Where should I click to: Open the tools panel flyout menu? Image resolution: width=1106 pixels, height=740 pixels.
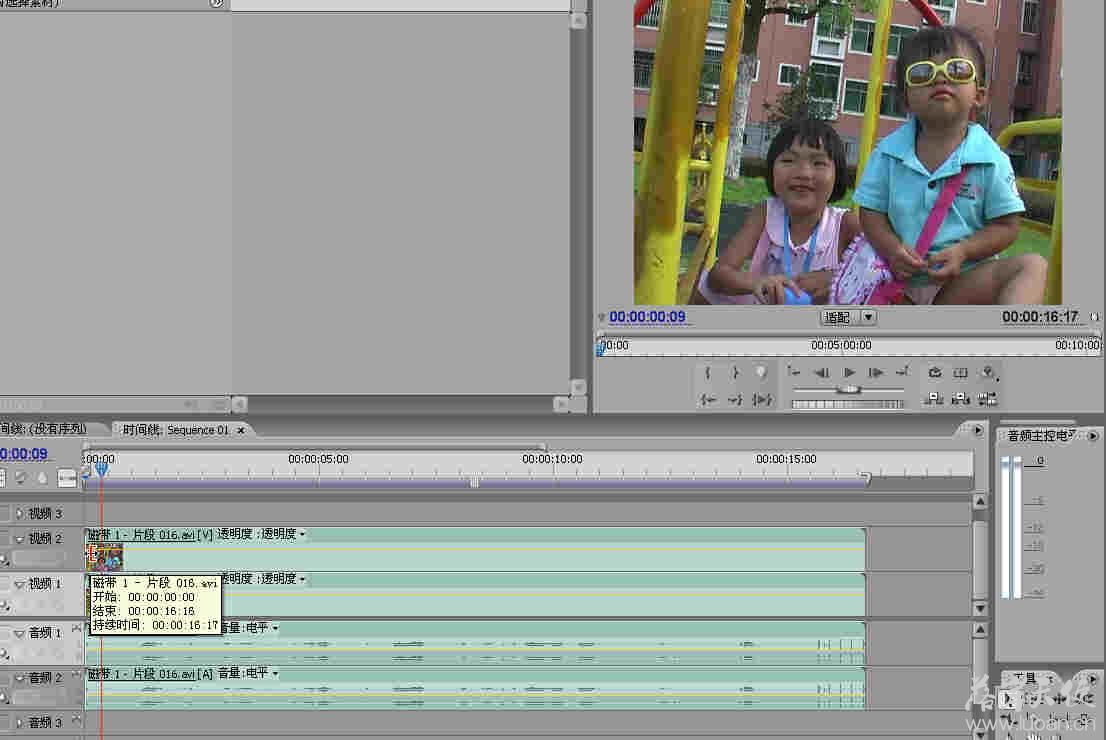1093,679
